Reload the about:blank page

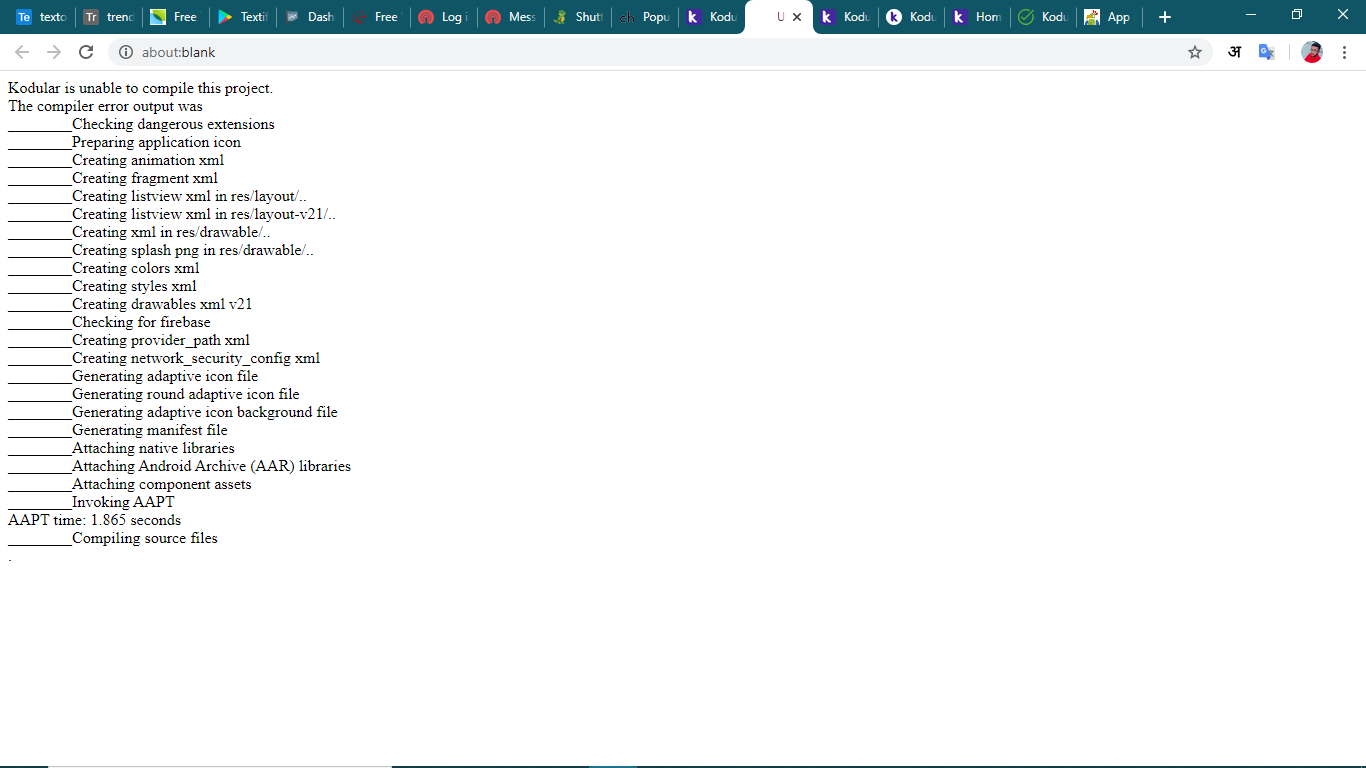point(85,52)
